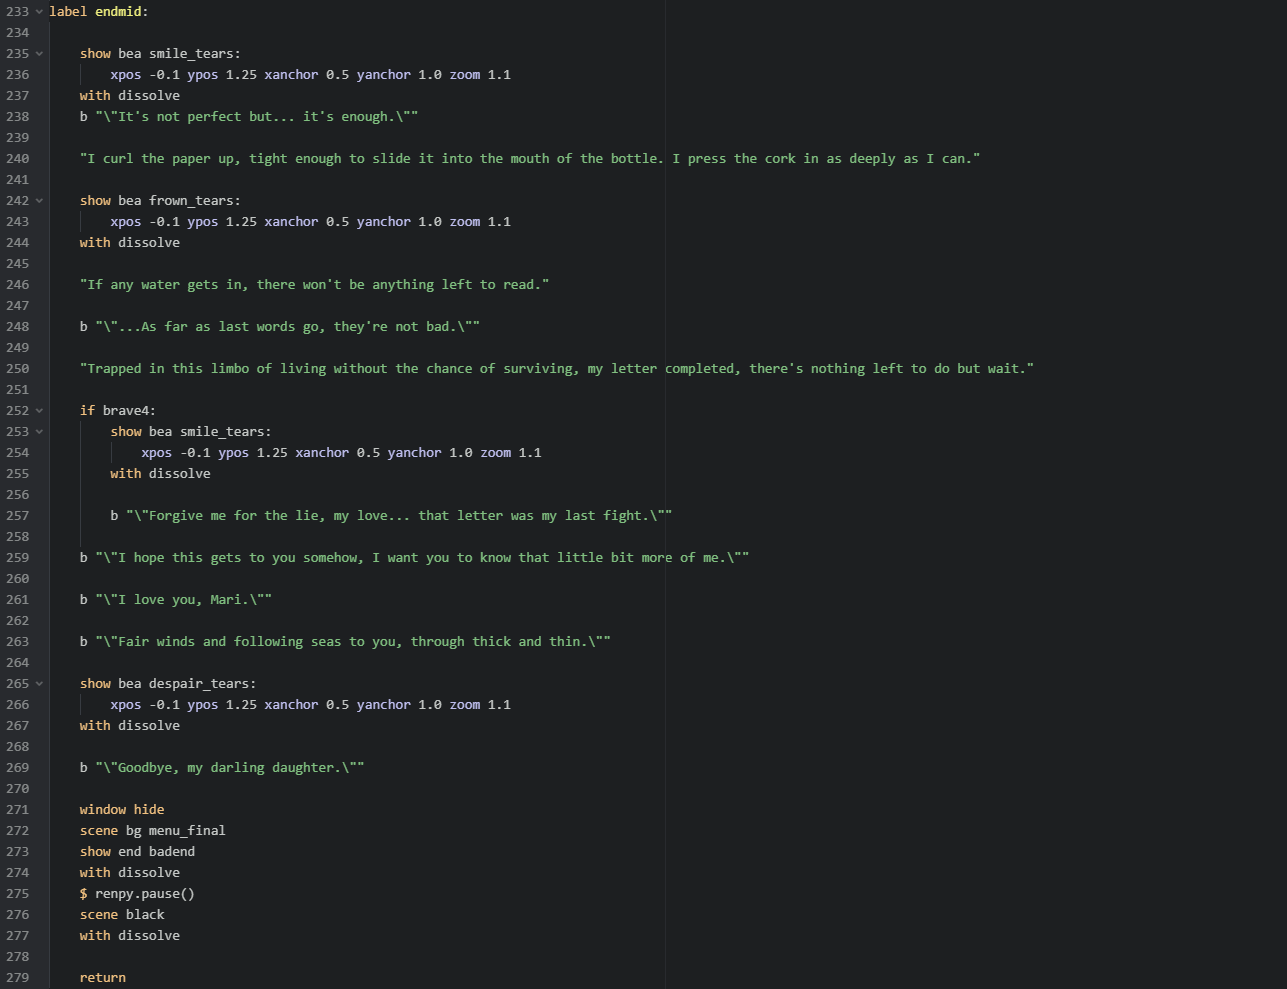Place cursor on "scene bg menu_final" line
This screenshot has height=989, width=1287.
(x=152, y=831)
